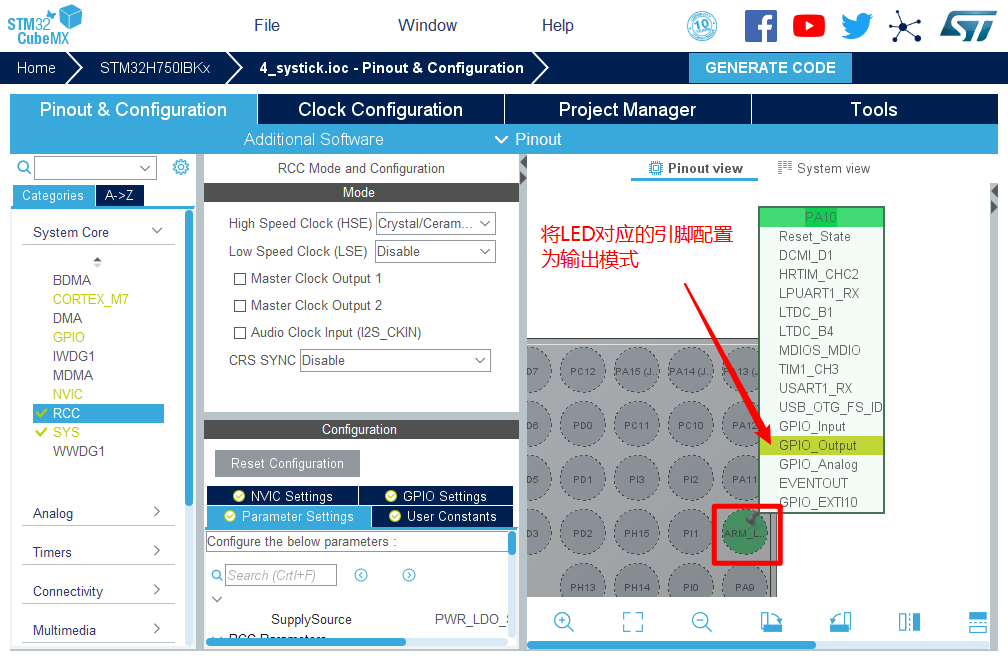This screenshot has height=661, width=1008.
Task: Enable Master Clock Output 1 checkbox
Action: point(240,279)
